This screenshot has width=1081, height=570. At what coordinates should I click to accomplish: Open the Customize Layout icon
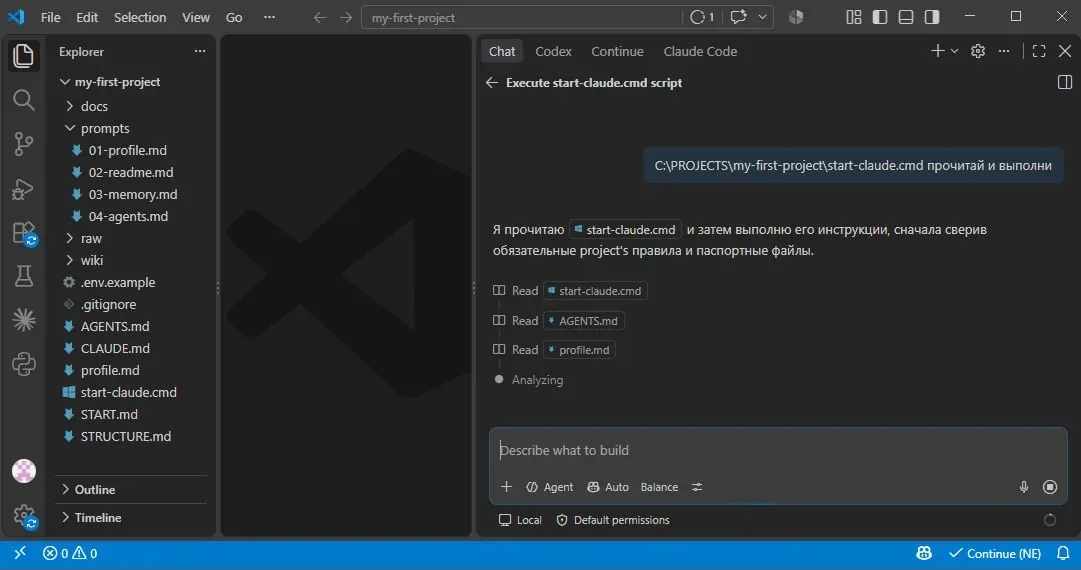[x=853, y=17]
